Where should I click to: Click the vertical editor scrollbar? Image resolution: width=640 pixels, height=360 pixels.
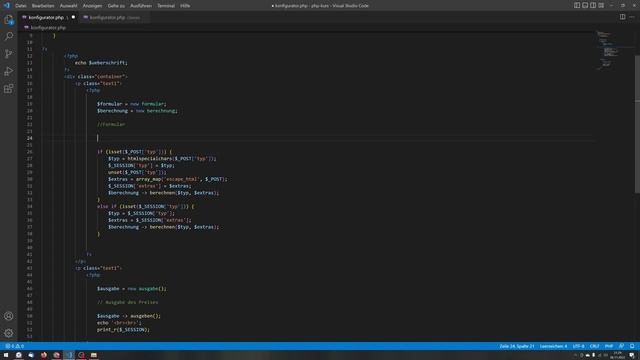(637, 124)
